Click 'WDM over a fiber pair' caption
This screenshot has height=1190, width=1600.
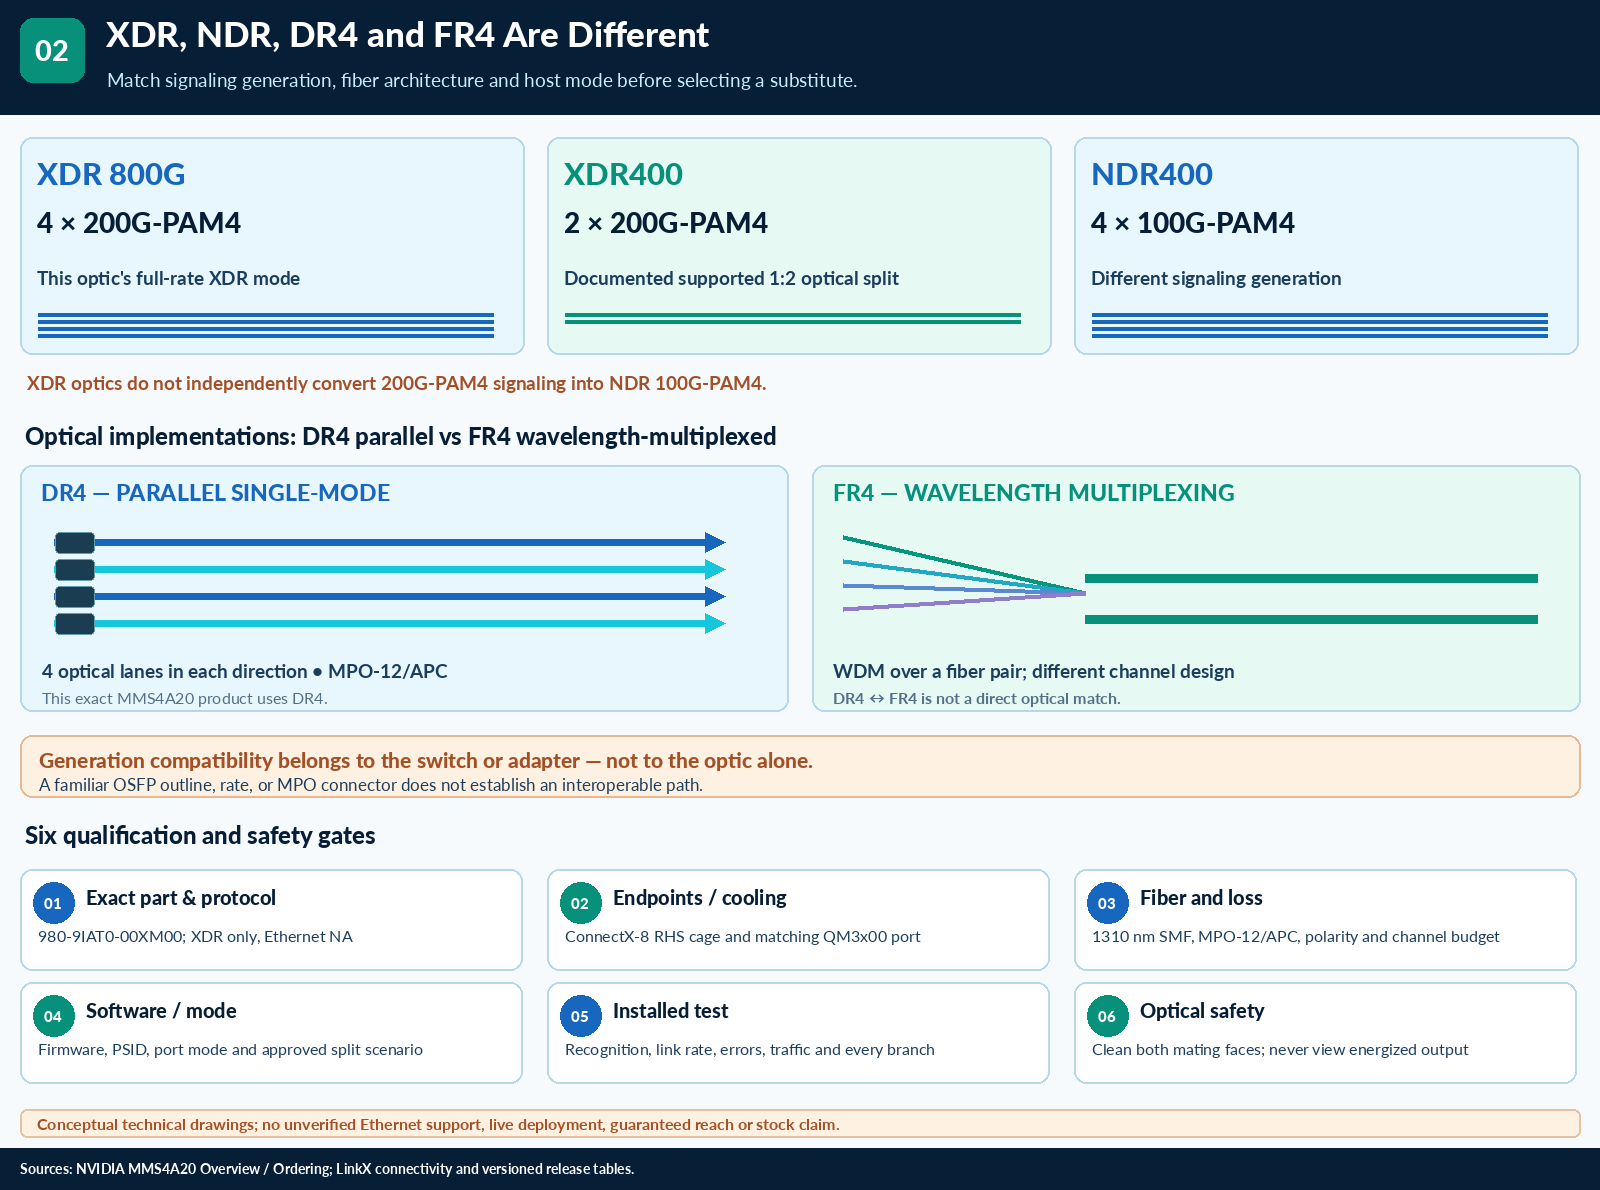click(x=1034, y=672)
